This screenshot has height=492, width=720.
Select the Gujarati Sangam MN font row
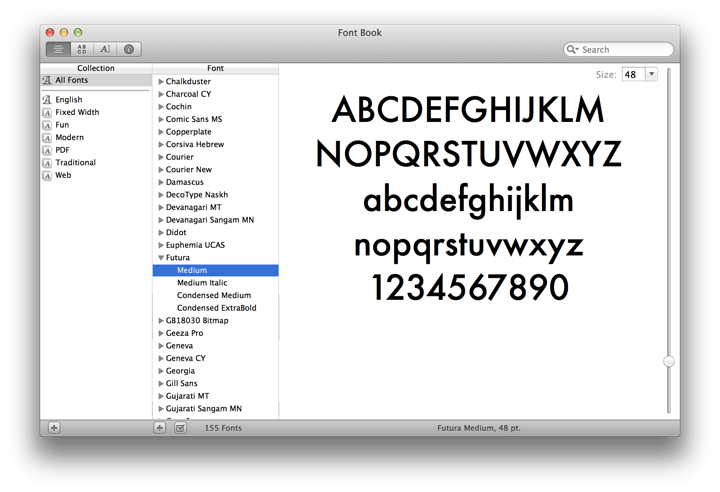click(215, 409)
